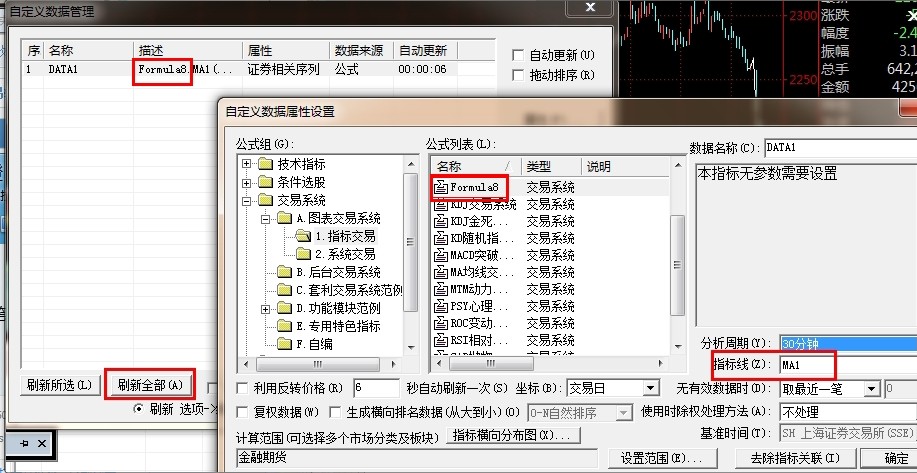The image size is (917, 473).
Task: Open the 0-N自然排序 dropdown
Action: coord(625,413)
